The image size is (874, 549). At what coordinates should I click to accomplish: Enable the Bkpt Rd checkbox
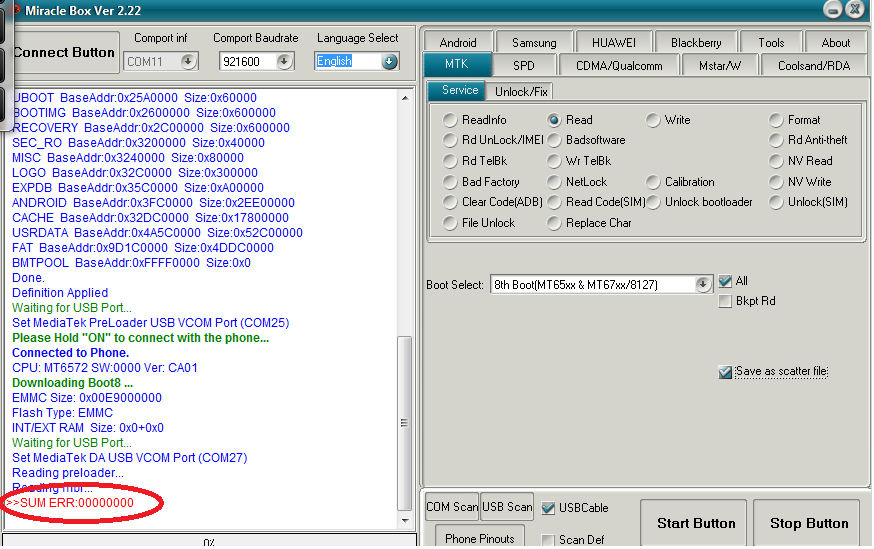(x=725, y=301)
